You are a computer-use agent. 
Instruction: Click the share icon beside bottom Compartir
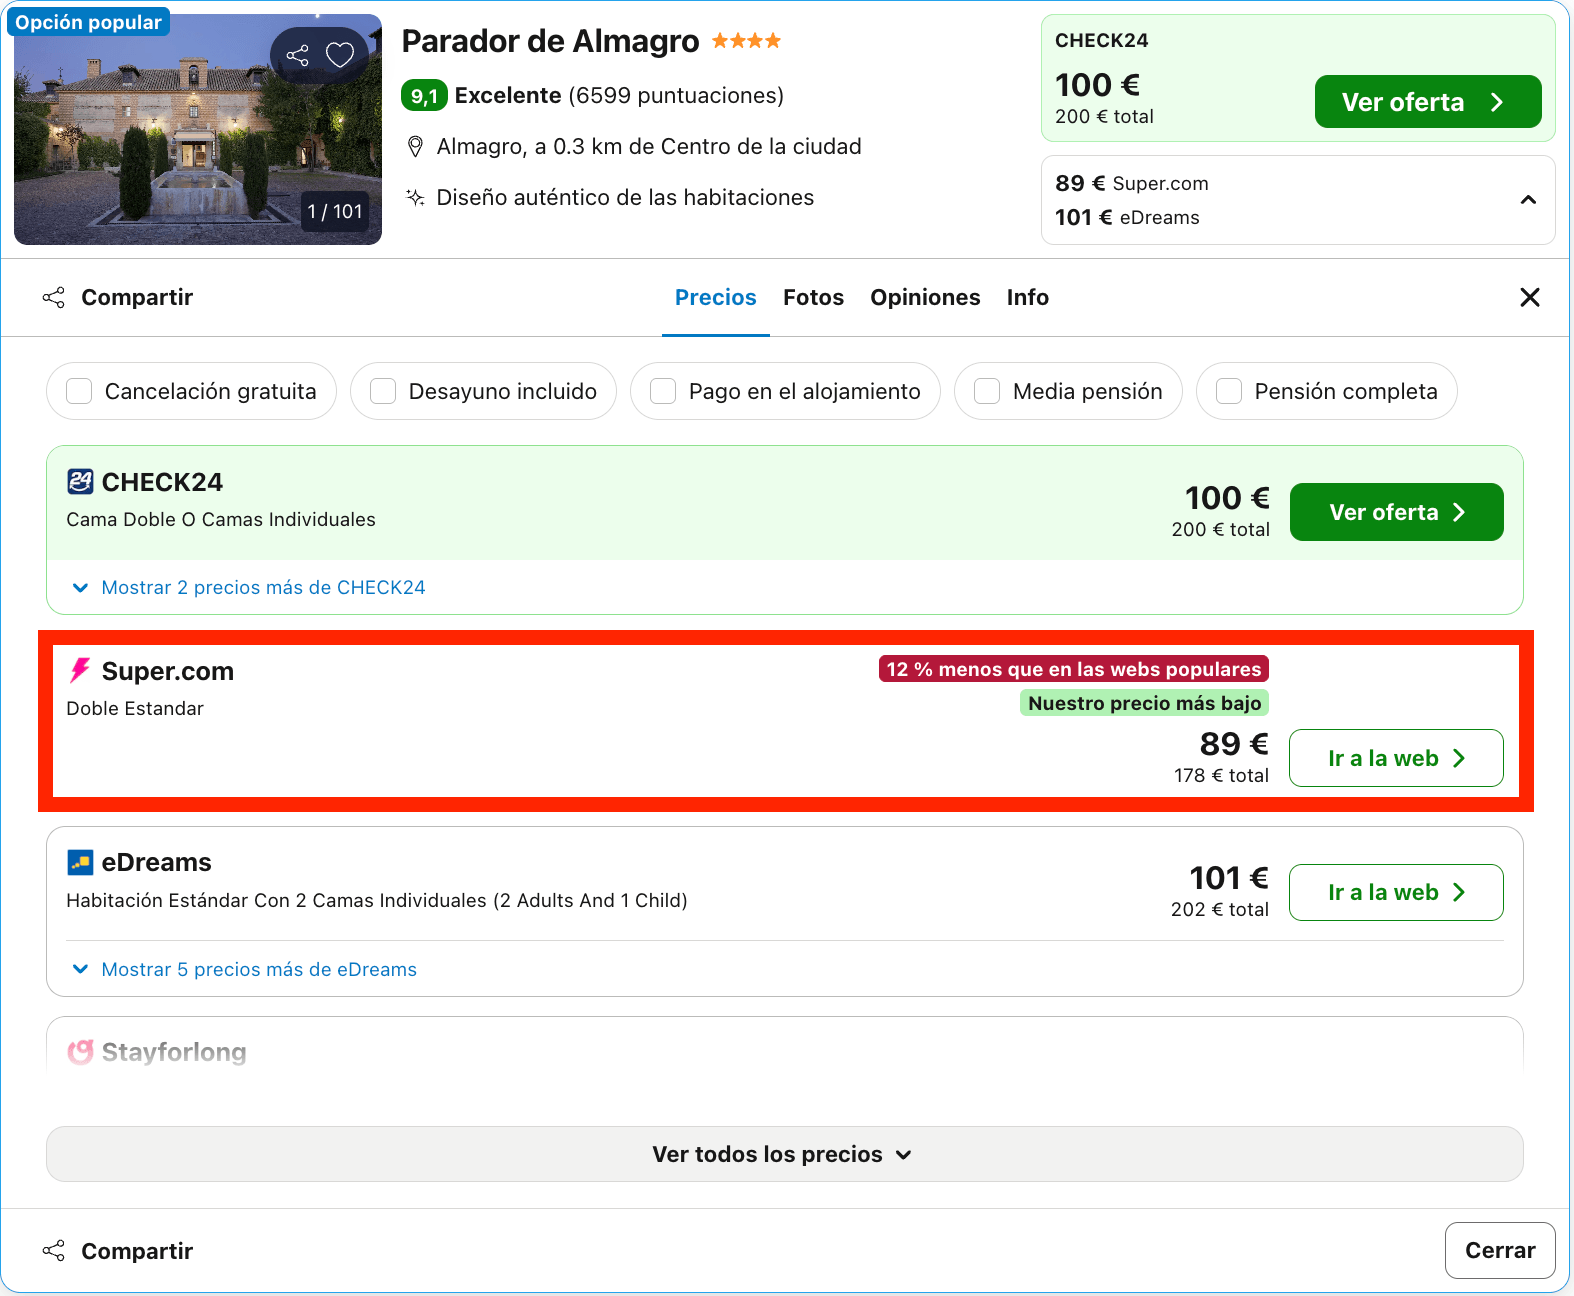coord(54,1251)
